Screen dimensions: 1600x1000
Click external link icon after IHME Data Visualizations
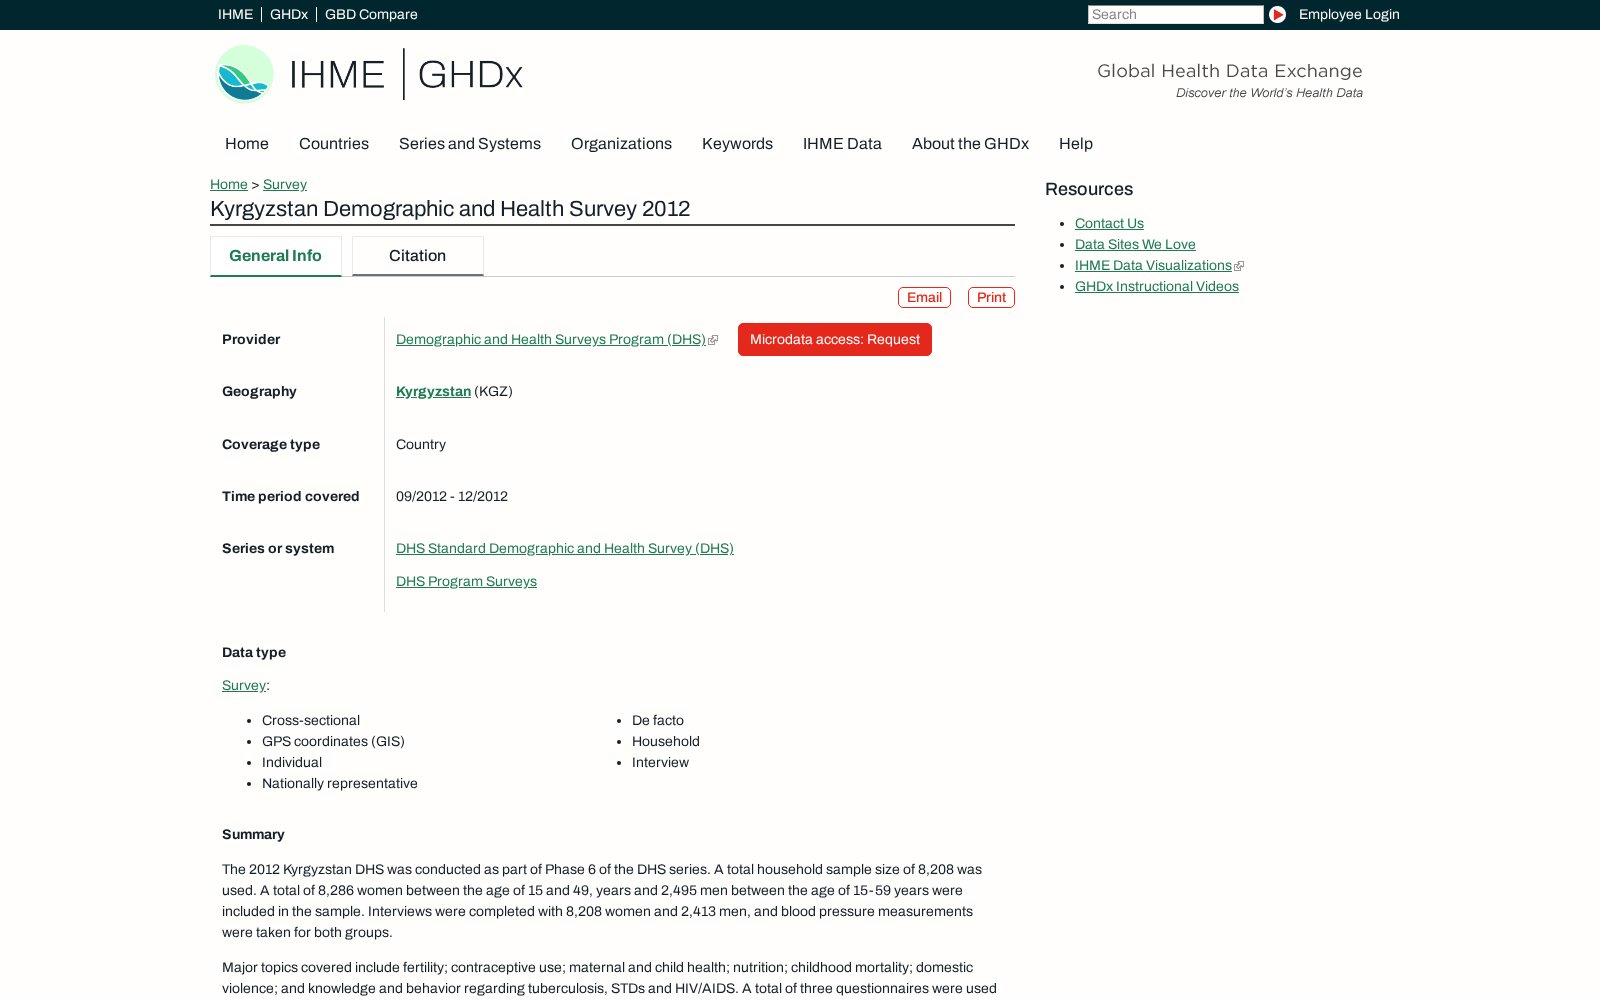(x=1239, y=266)
